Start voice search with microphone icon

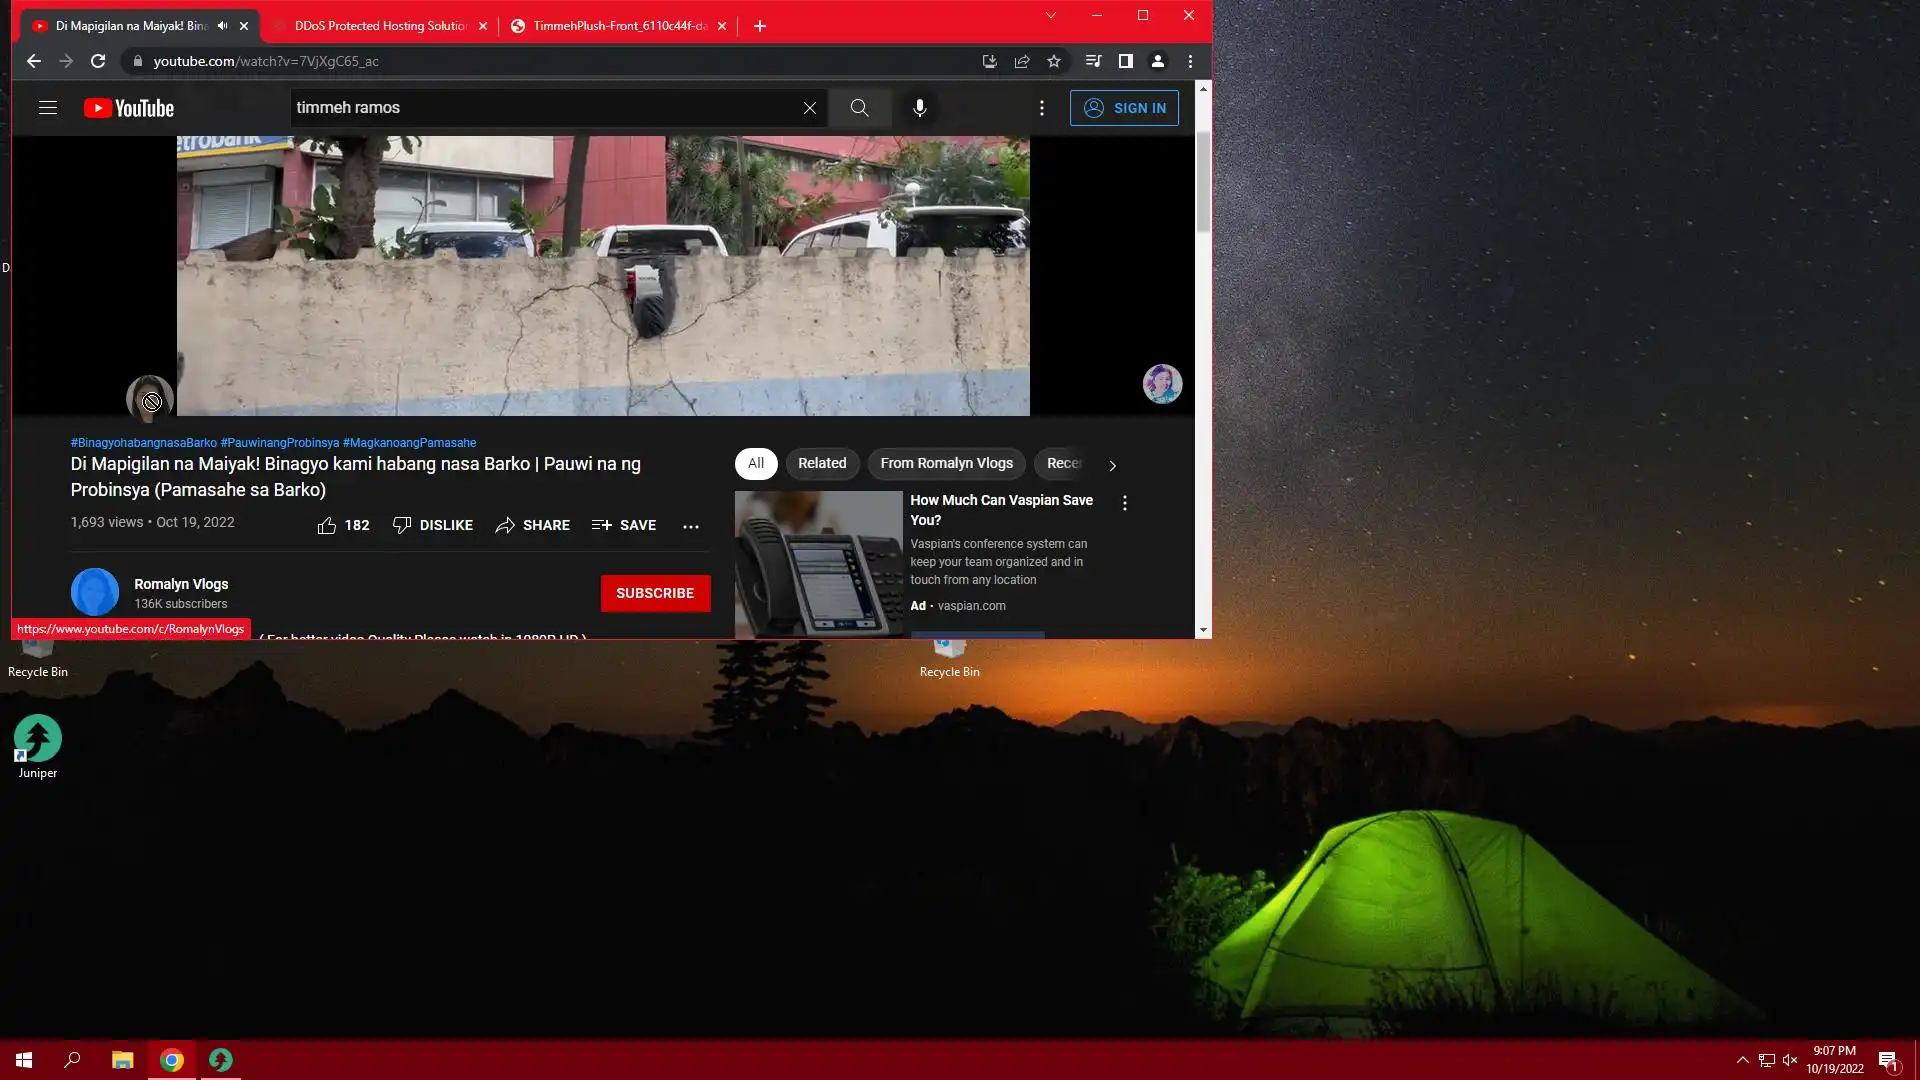(919, 108)
